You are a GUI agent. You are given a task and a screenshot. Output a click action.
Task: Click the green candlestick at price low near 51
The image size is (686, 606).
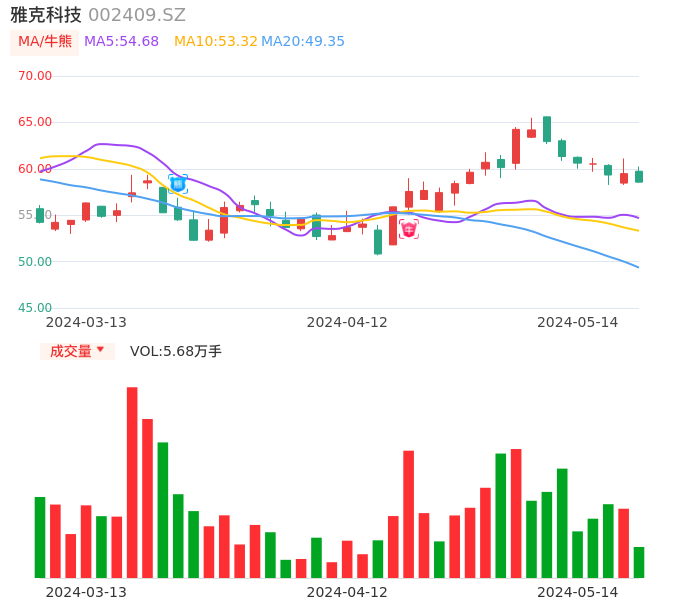[378, 241]
